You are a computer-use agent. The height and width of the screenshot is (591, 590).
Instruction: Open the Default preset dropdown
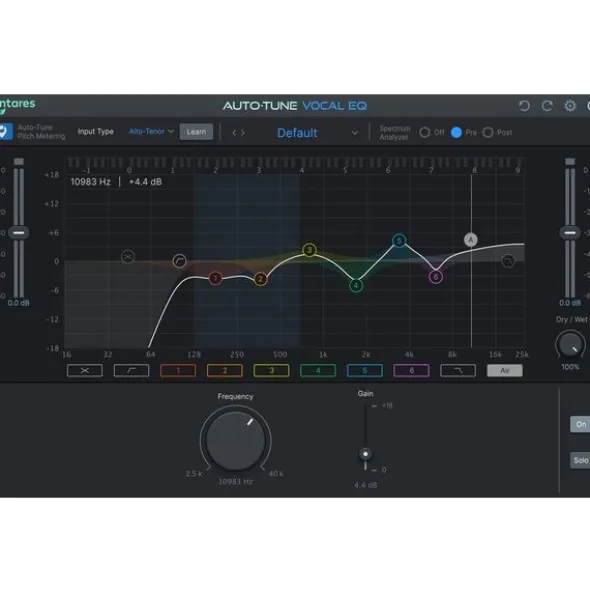297,133
